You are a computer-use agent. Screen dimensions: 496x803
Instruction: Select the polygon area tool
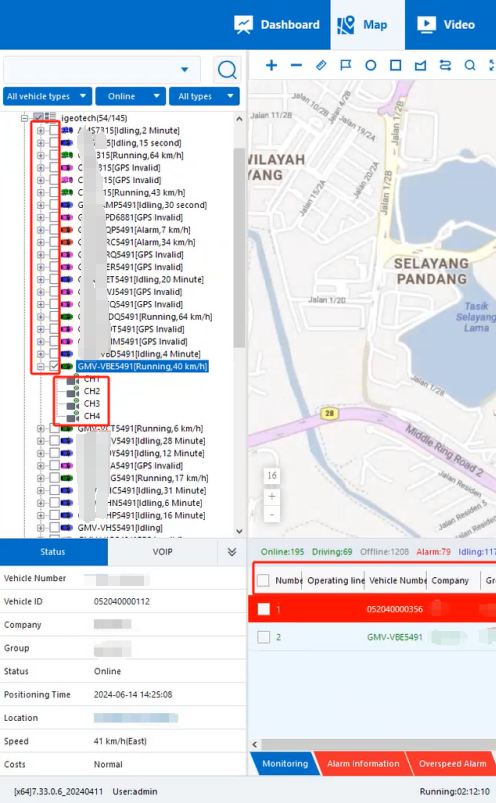pyautogui.click(x=420, y=65)
